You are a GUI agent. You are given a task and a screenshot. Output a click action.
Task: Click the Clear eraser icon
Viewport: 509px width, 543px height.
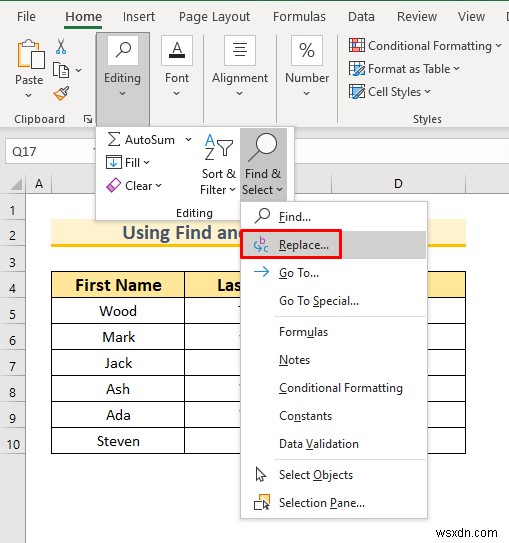[114, 186]
